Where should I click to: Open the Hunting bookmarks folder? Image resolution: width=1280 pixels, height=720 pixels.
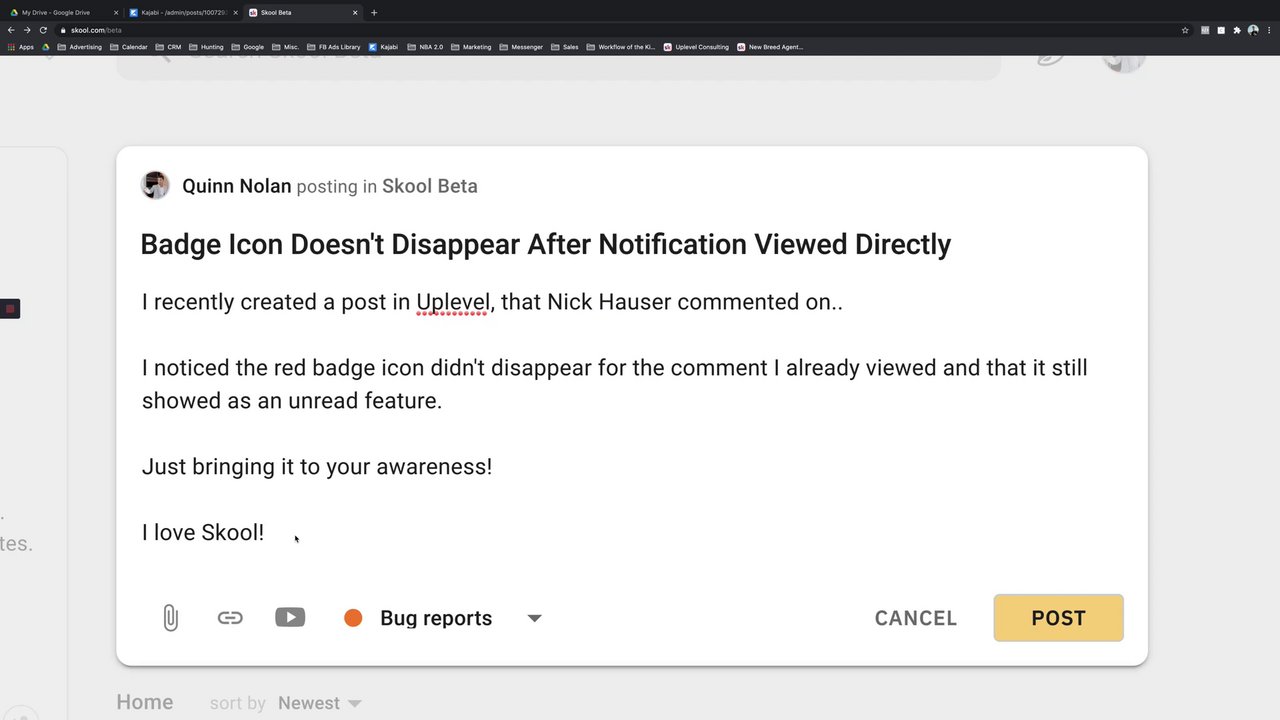coord(206,47)
